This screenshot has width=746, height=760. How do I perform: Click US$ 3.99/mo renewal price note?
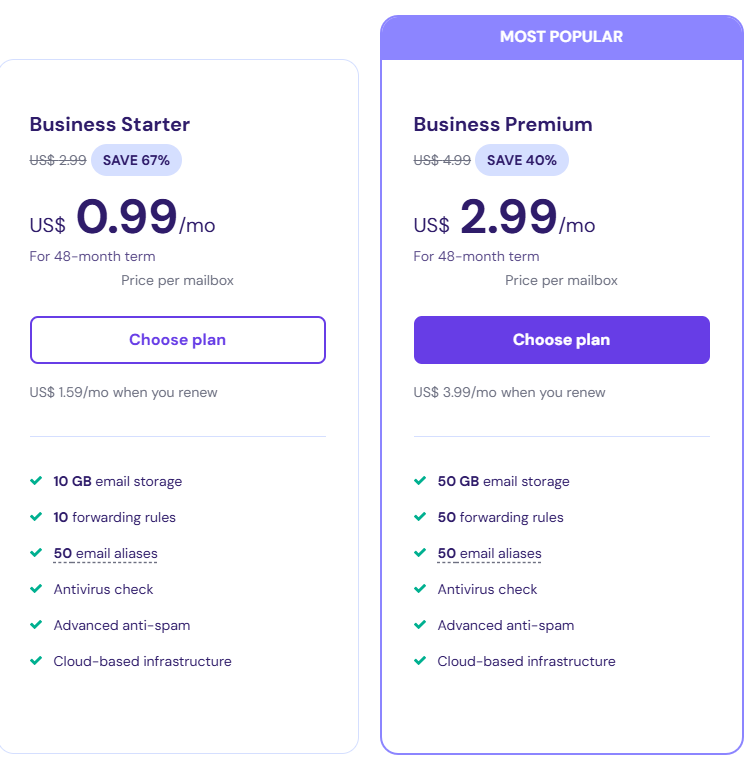coord(509,392)
